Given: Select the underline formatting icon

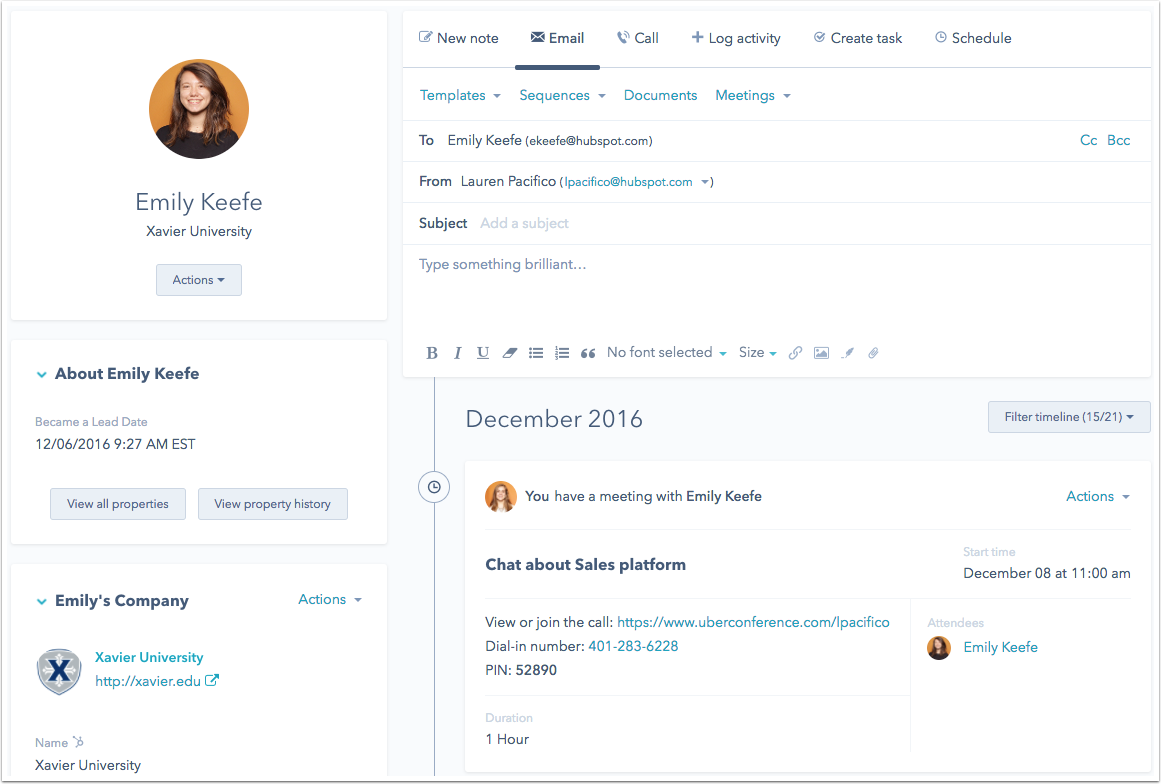Looking at the screenshot, I should coord(483,352).
